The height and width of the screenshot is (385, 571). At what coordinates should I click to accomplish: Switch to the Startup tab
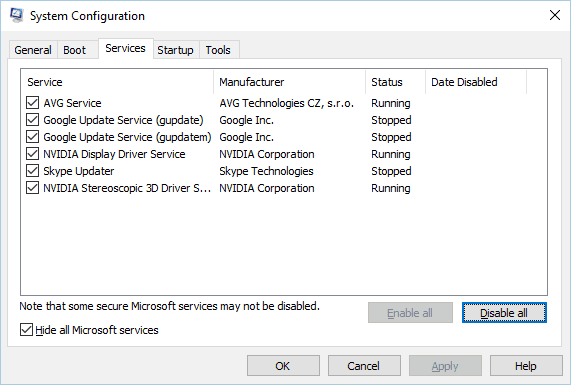(175, 50)
